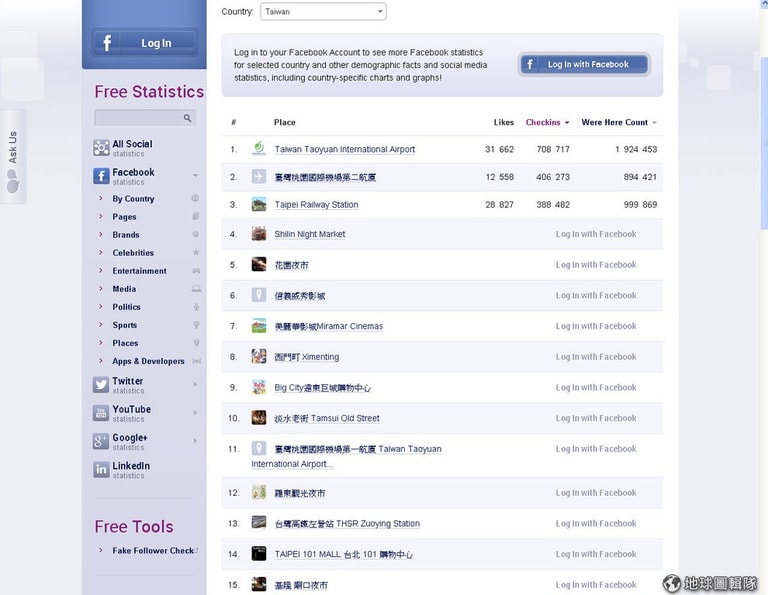The image size is (768, 595).
Task: Expand the Google+ statistics section arrow
Action: pyautogui.click(x=195, y=441)
